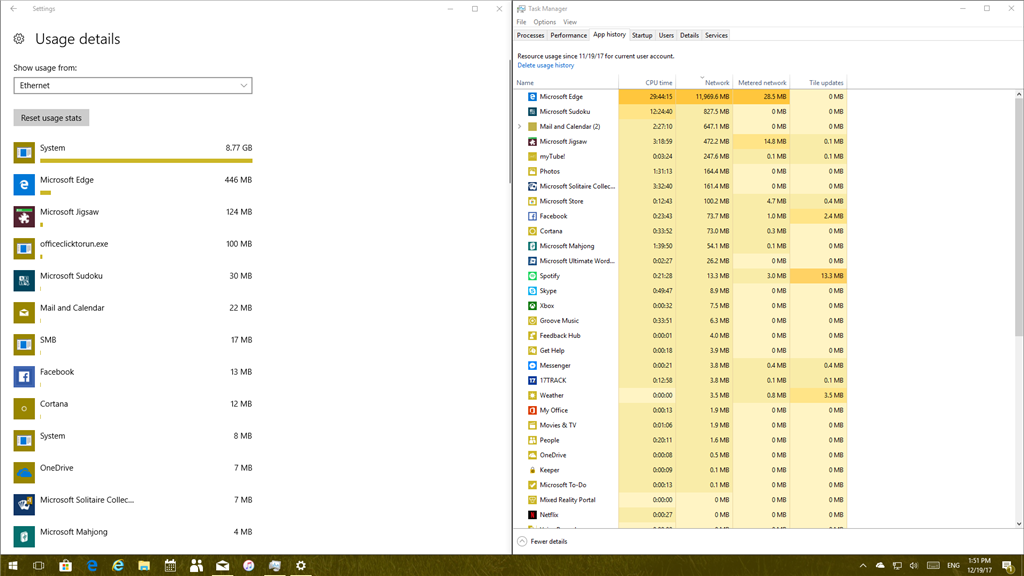Sort by the Name column header
Image resolution: width=1024 pixels, height=576 pixels.
click(566, 83)
